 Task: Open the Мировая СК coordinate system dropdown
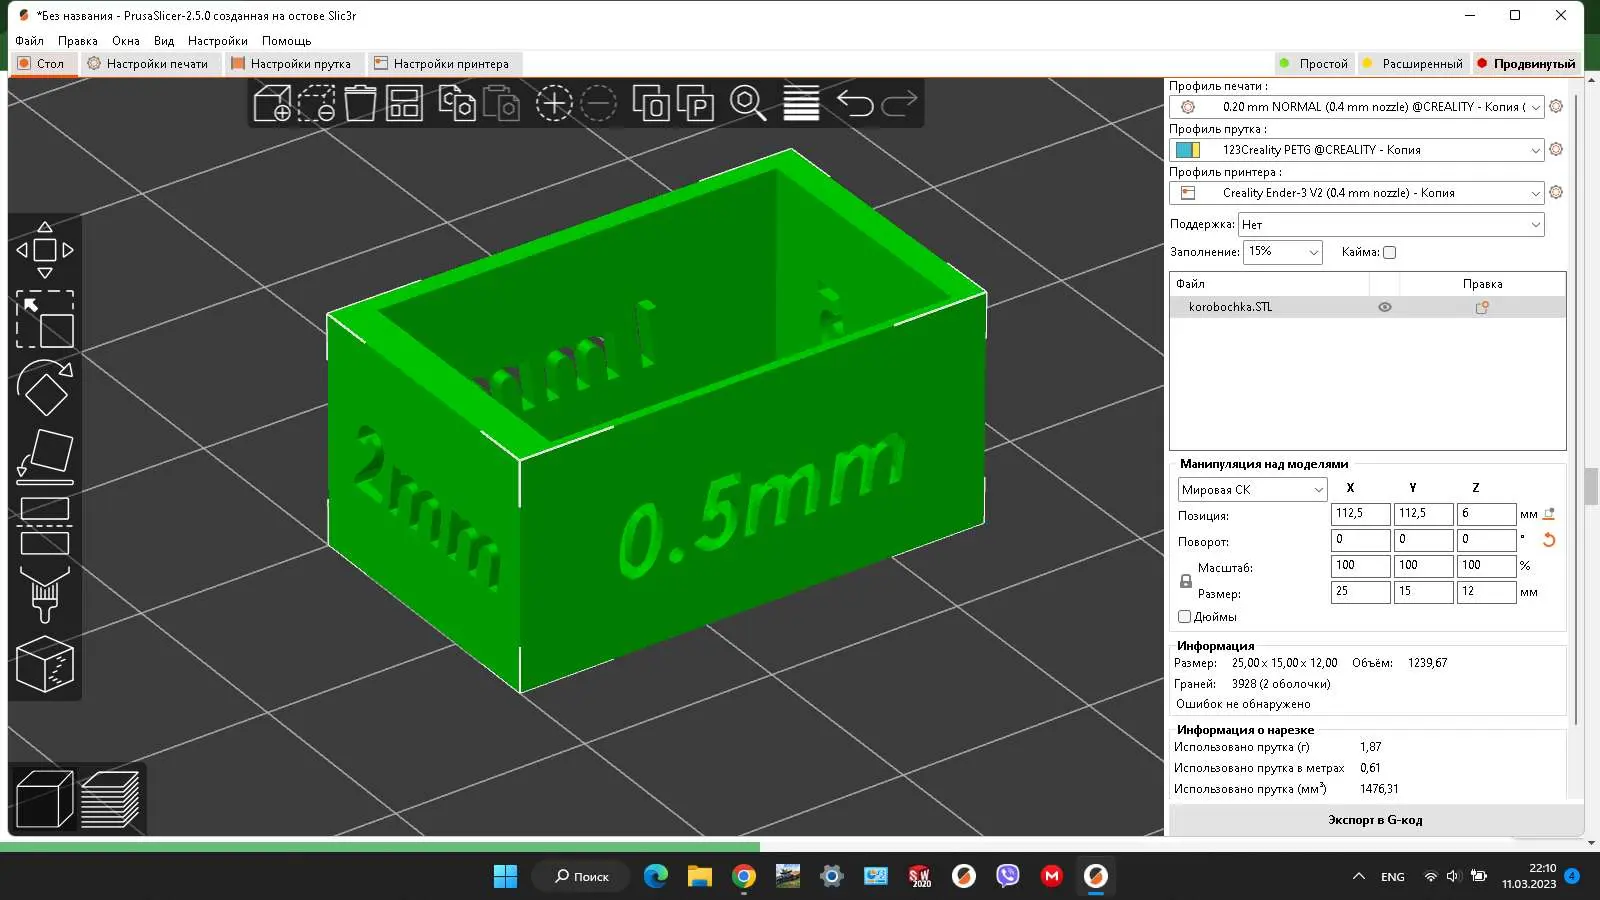pyautogui.click(x=1252, y=490)
